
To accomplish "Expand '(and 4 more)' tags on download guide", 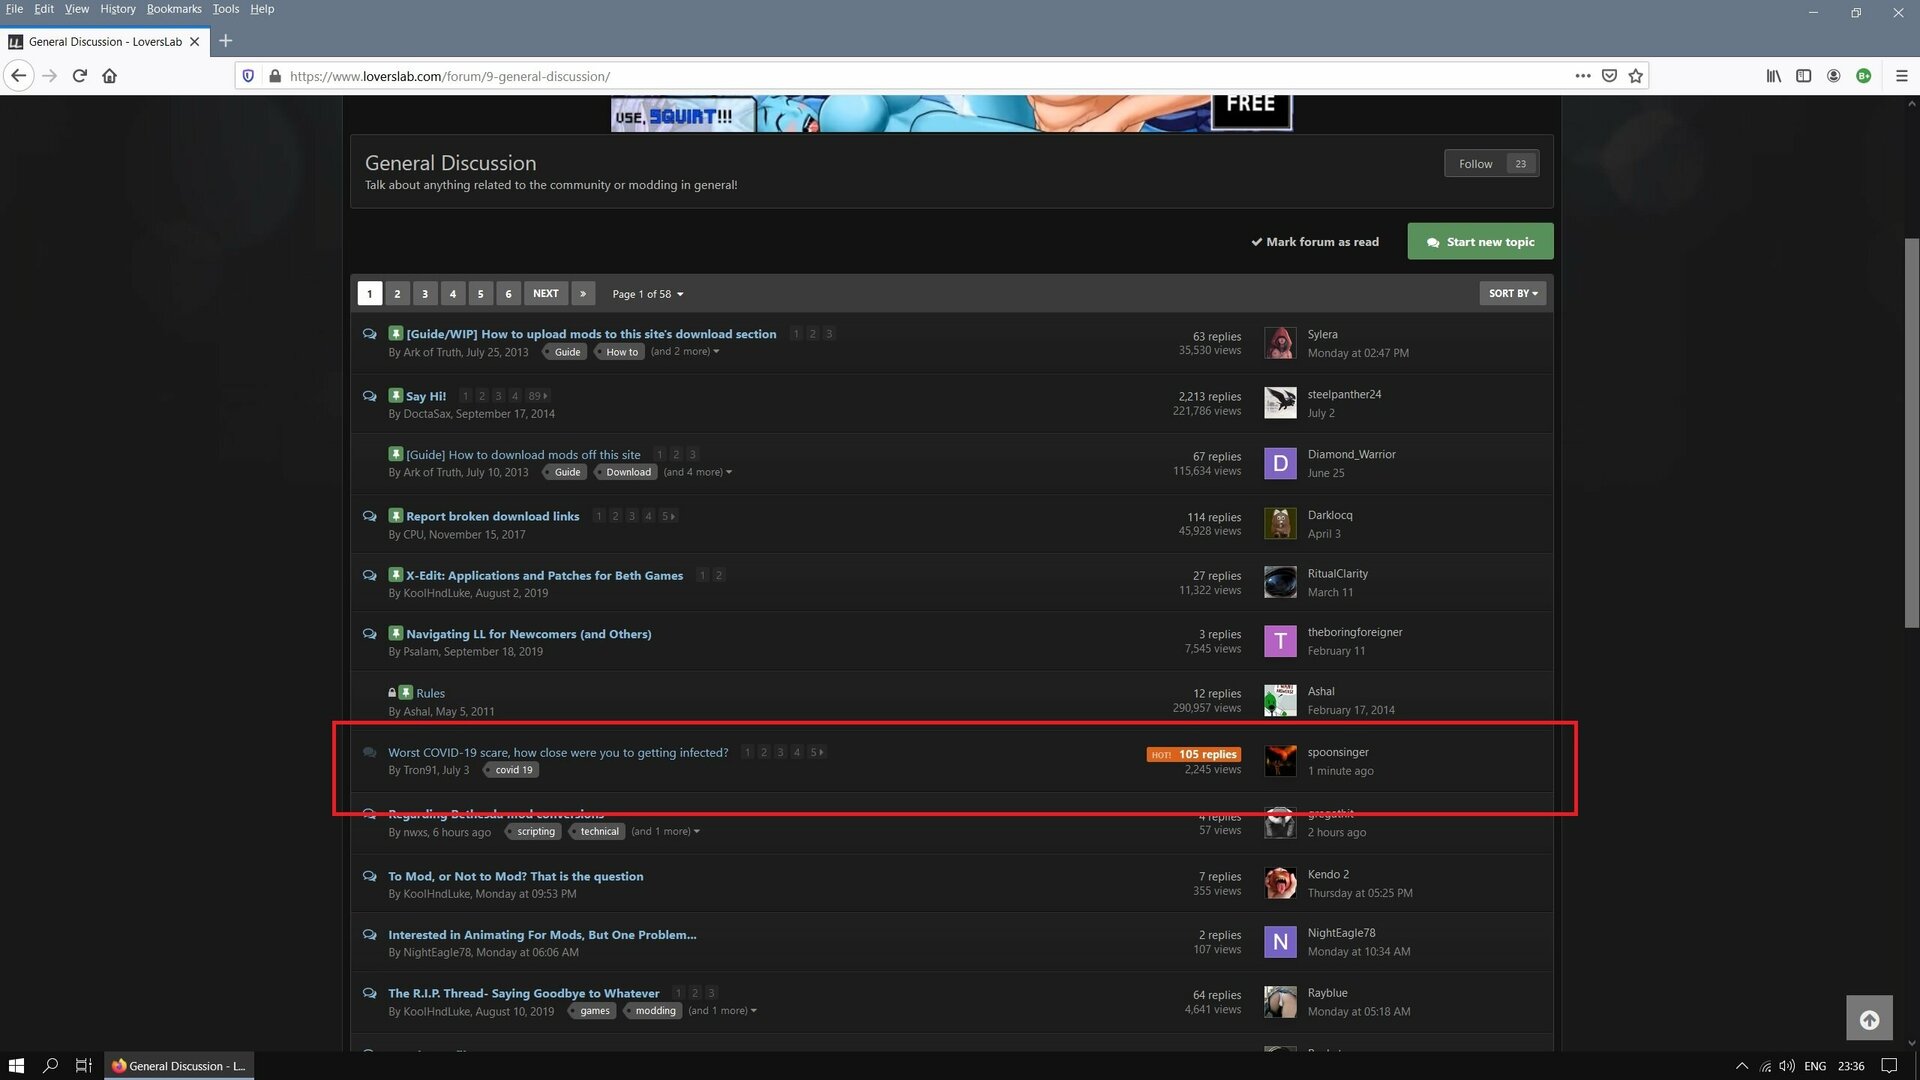I will (698, 472).
